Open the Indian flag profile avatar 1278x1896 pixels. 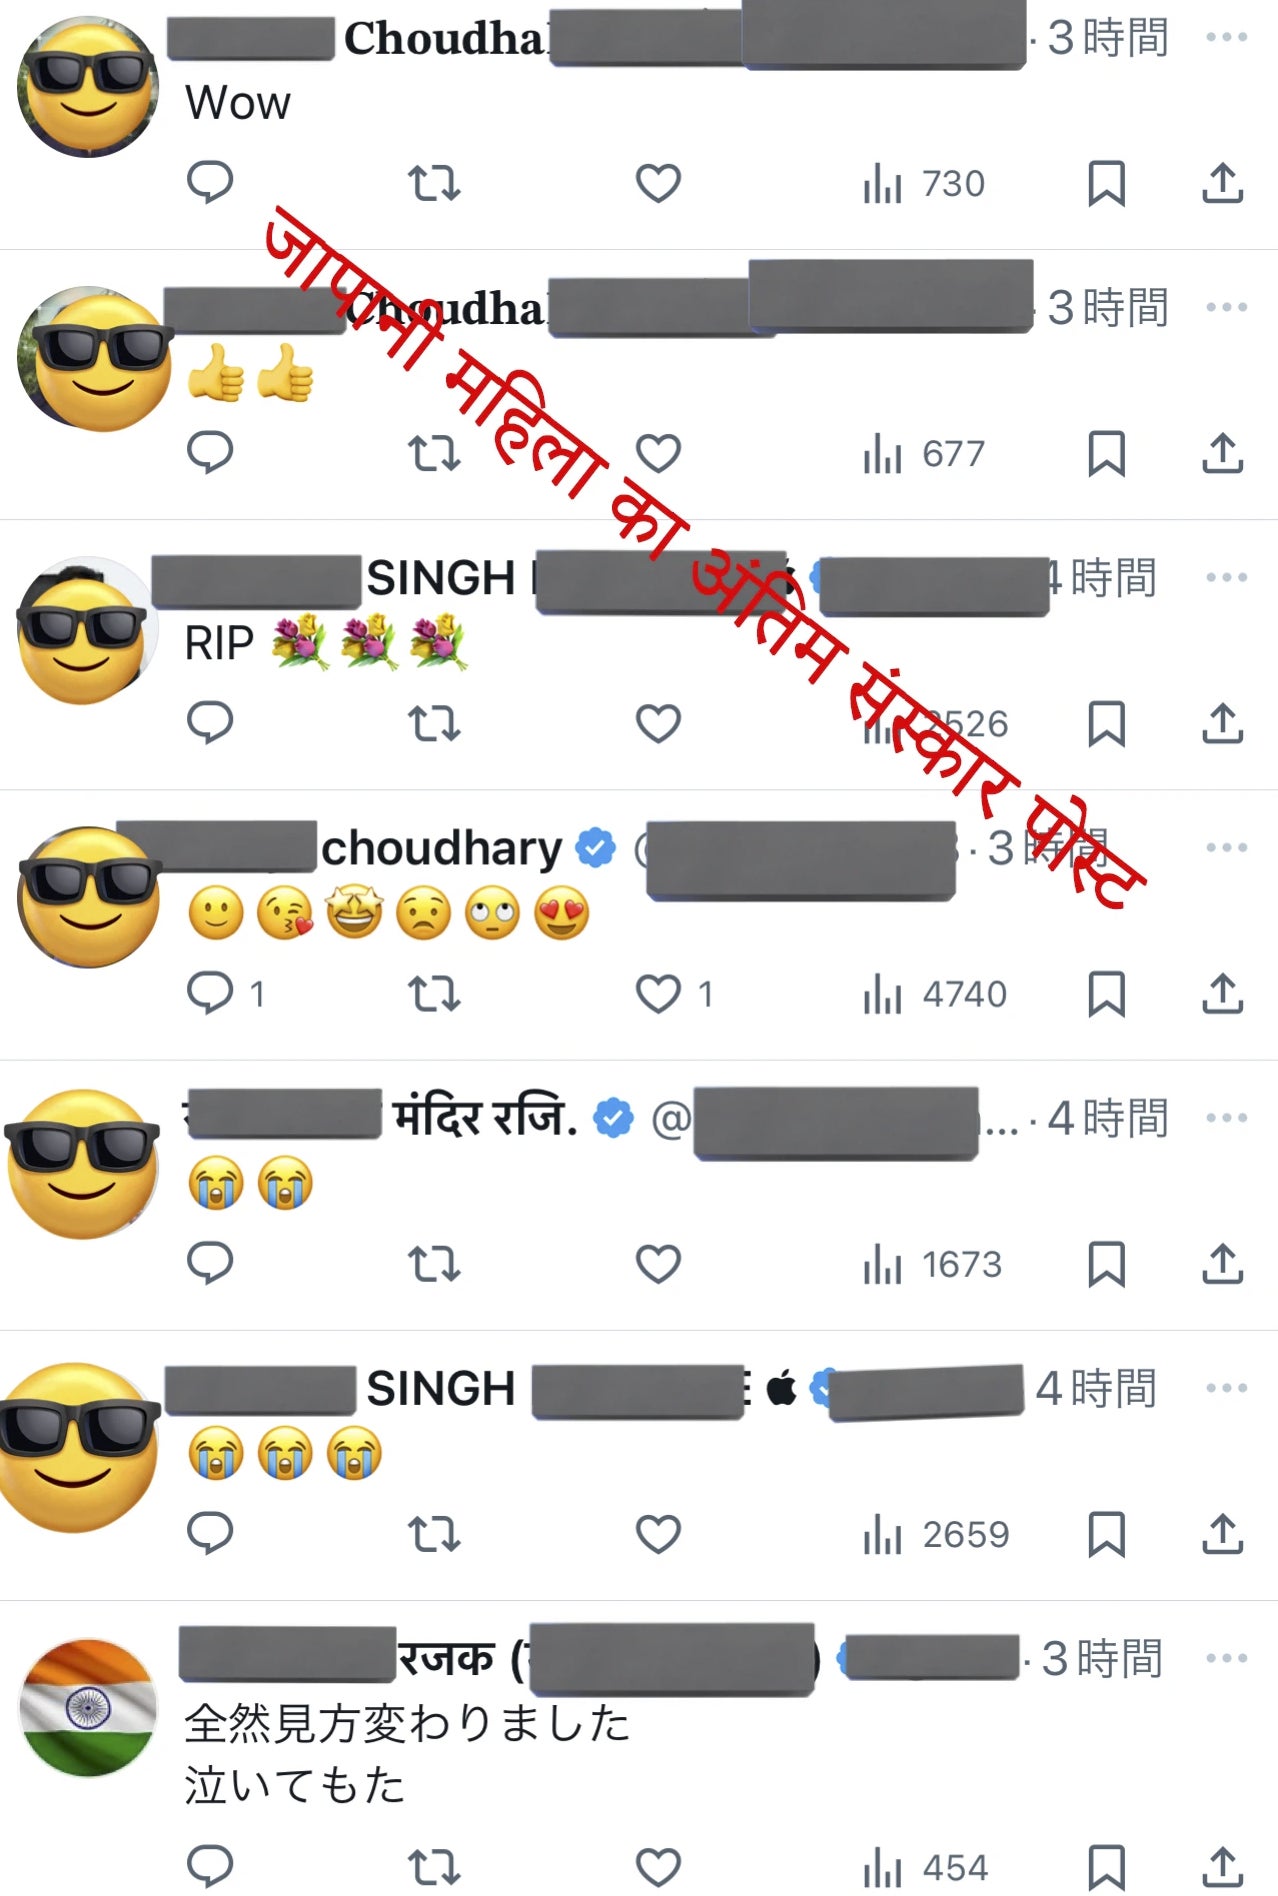click(88, 1707)
